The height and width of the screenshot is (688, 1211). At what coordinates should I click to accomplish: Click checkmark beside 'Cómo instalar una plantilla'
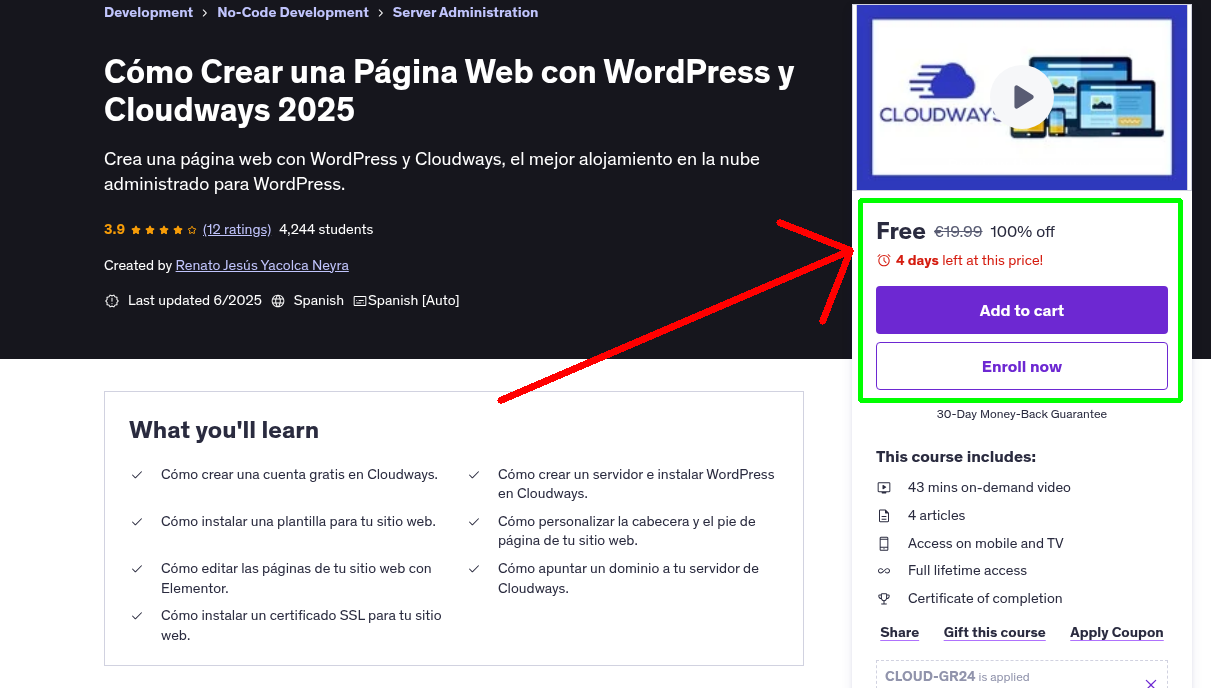click(x=137, y=522)
